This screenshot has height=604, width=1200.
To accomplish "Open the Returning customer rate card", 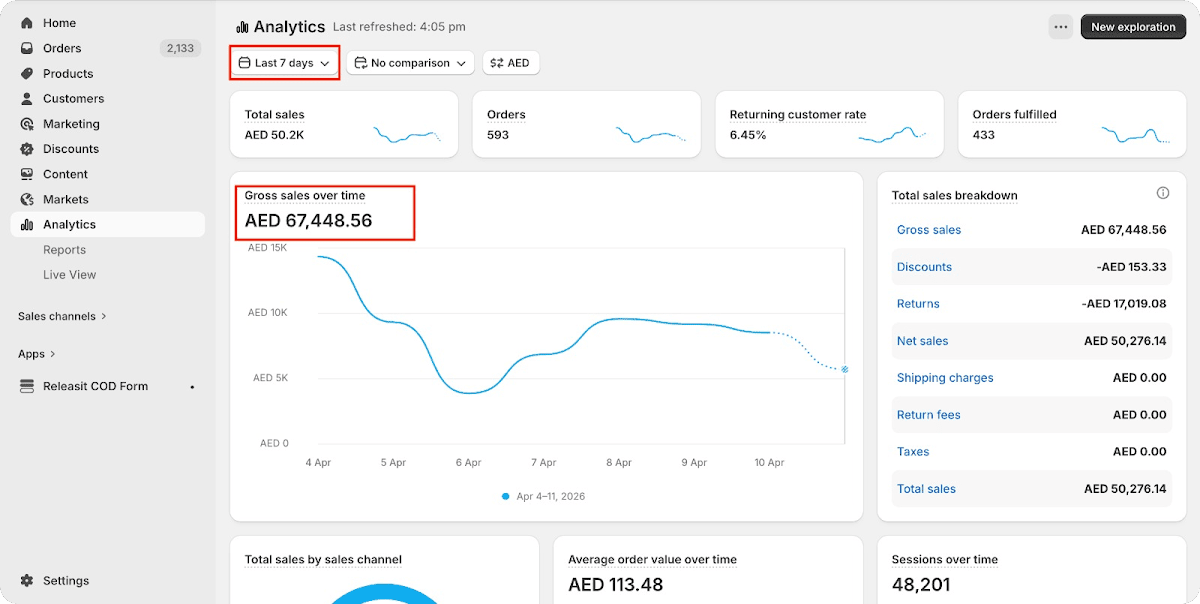I will 829,125.
